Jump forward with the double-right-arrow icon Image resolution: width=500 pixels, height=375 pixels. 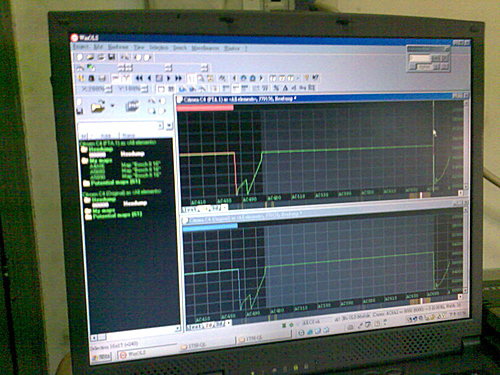[179, 78]
